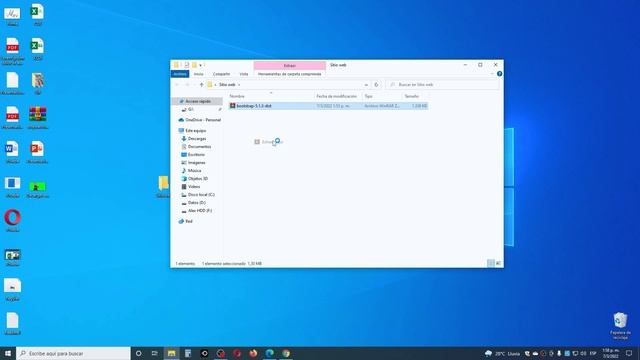Open Escritorio in navigation pane
This screenshot has width=640, height=360.
[193, 155]
